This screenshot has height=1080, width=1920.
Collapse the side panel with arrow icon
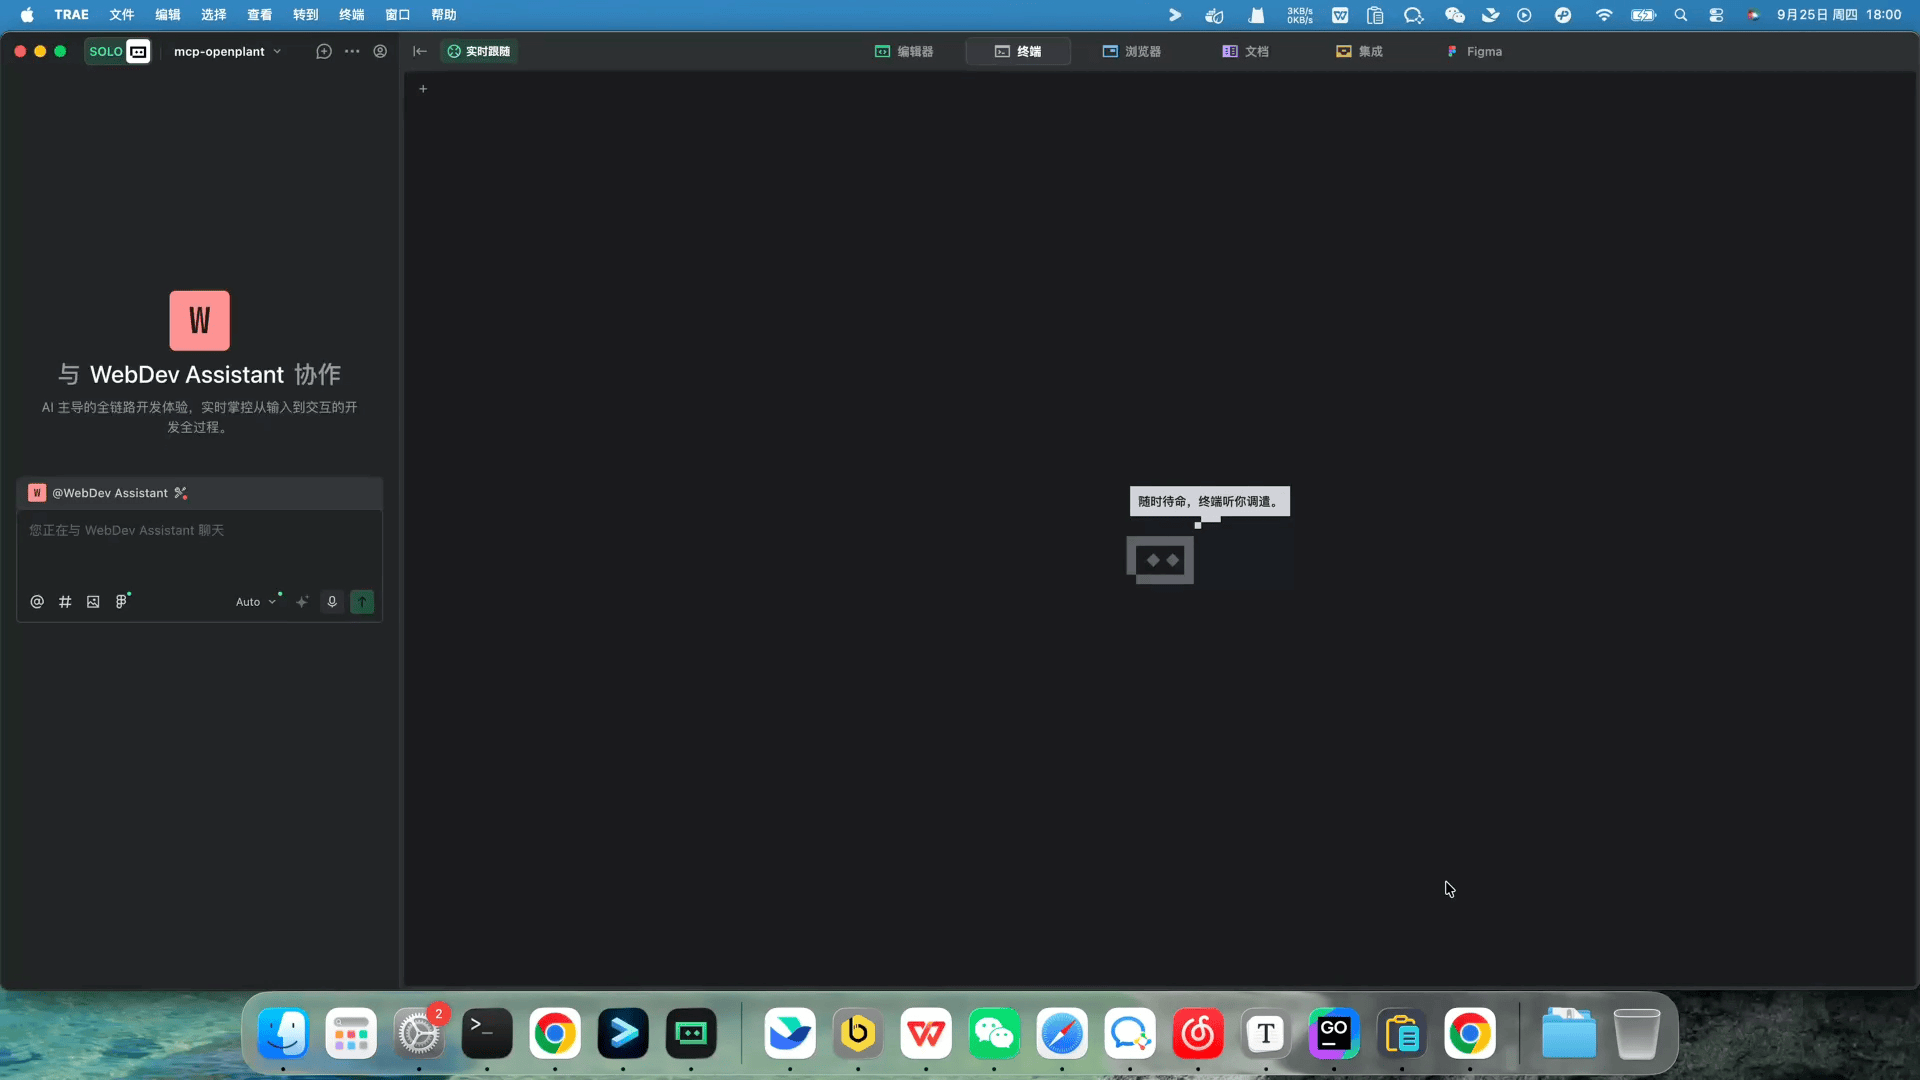pyautogui.click(x=420, y=51)
